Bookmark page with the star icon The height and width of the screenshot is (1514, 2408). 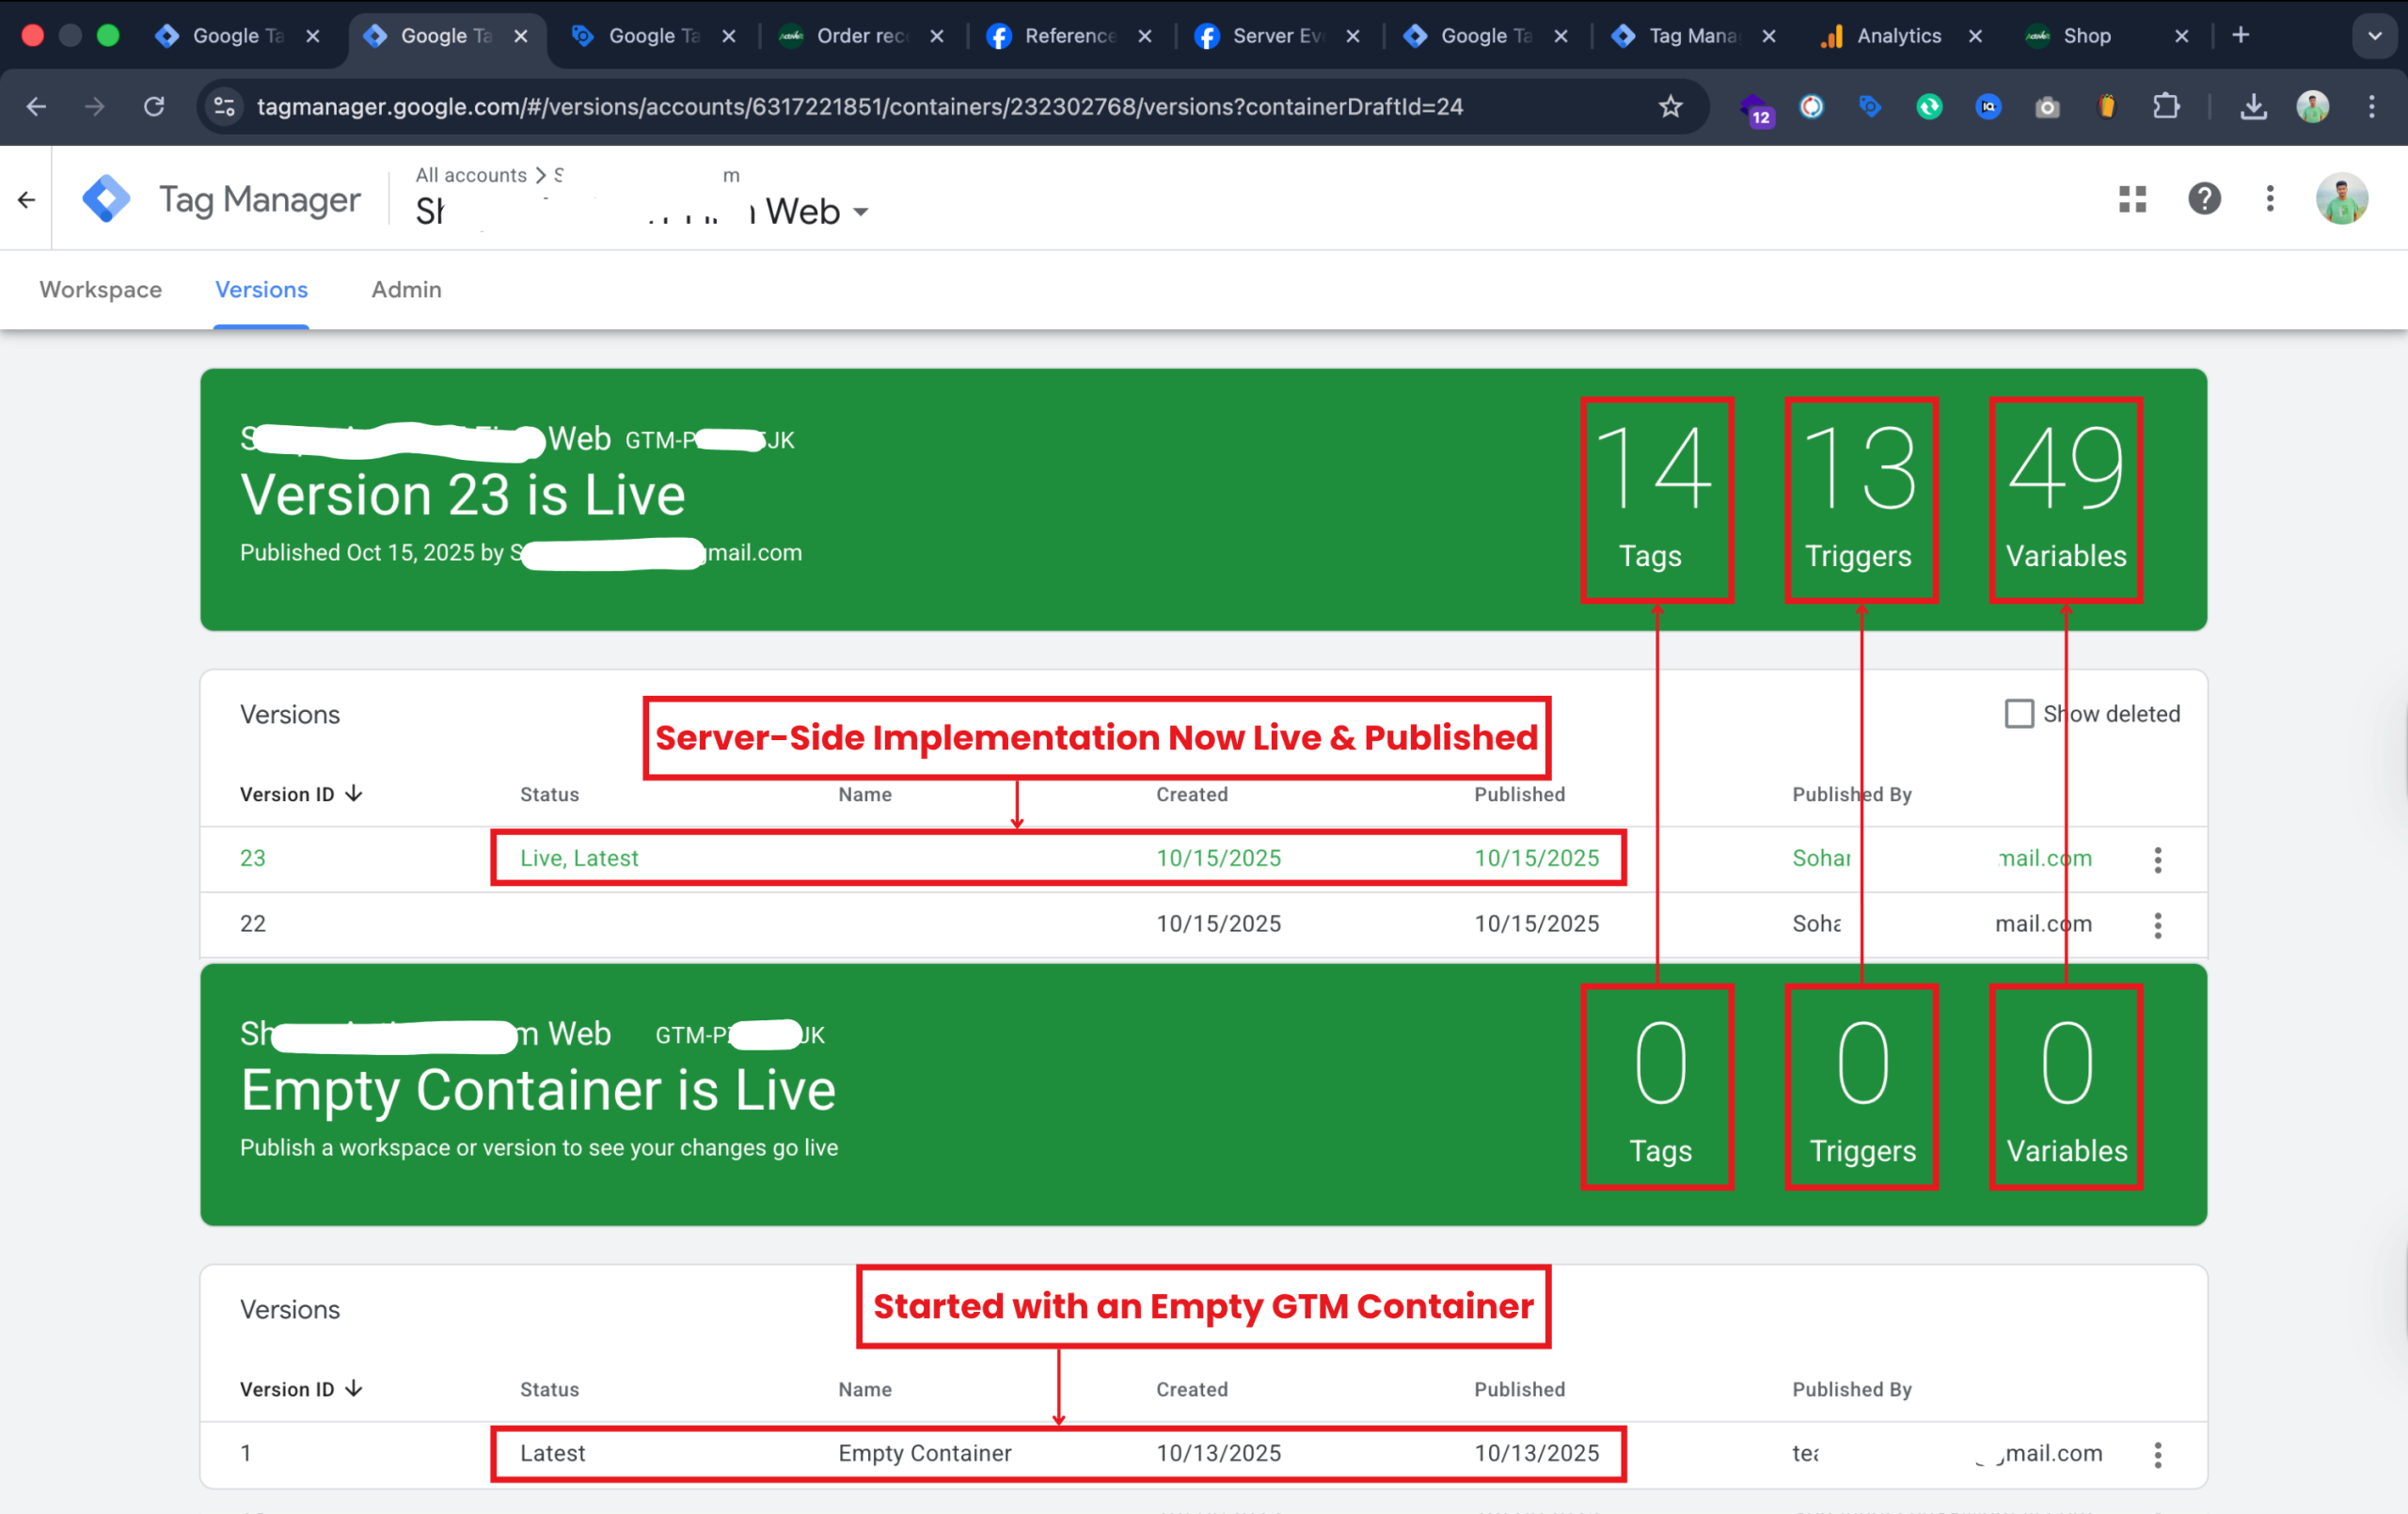[1670, 107]
